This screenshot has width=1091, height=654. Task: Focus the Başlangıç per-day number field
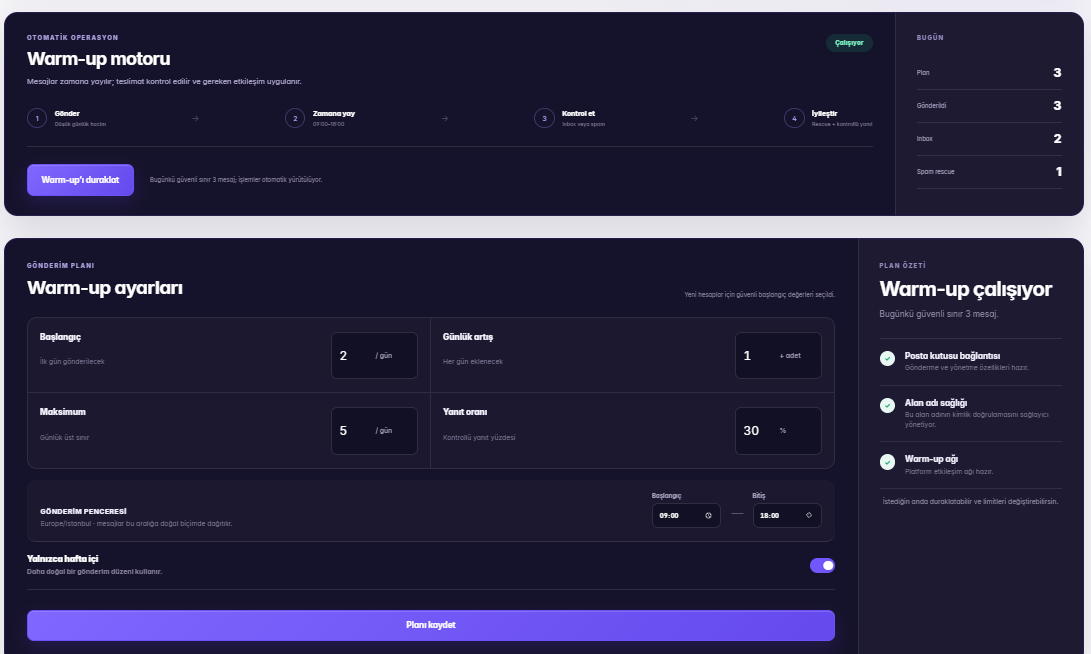point(374,356)
